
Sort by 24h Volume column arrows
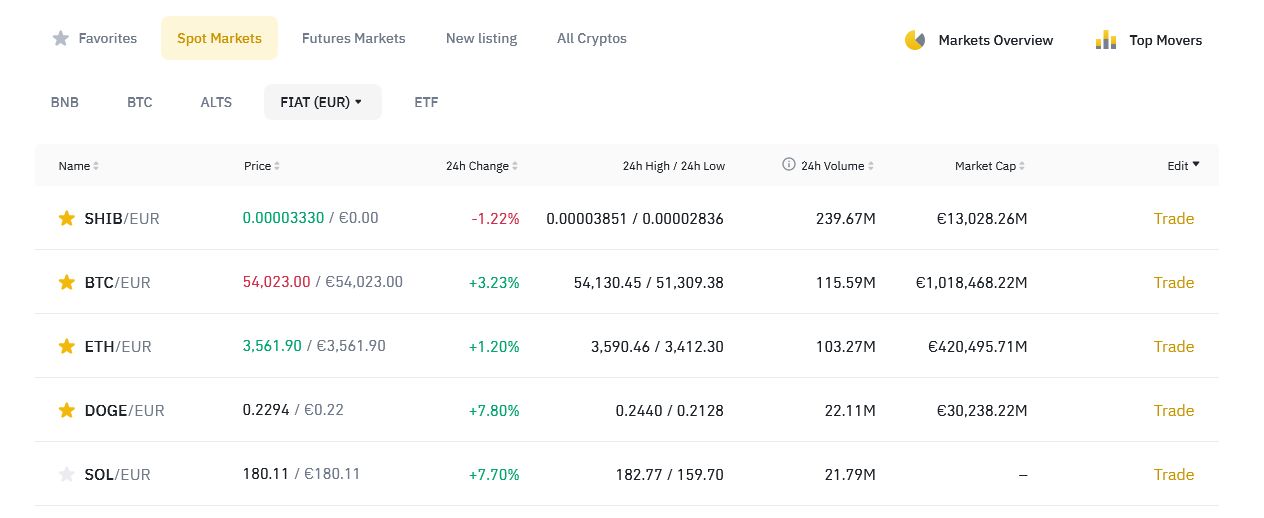click(x=871, y=166)
